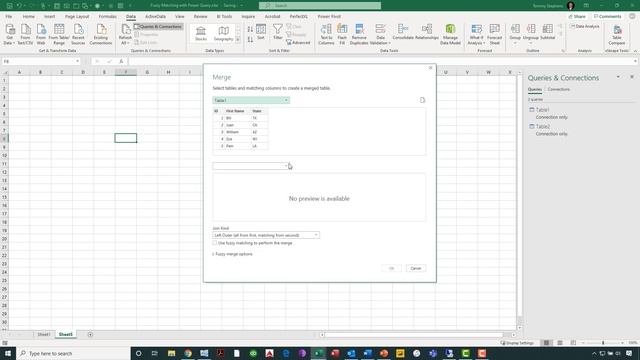Image resolution: width=640 pixels, height=360 pixels.
Task: Click the First Name column header in preview
Action: click(235, 111)
